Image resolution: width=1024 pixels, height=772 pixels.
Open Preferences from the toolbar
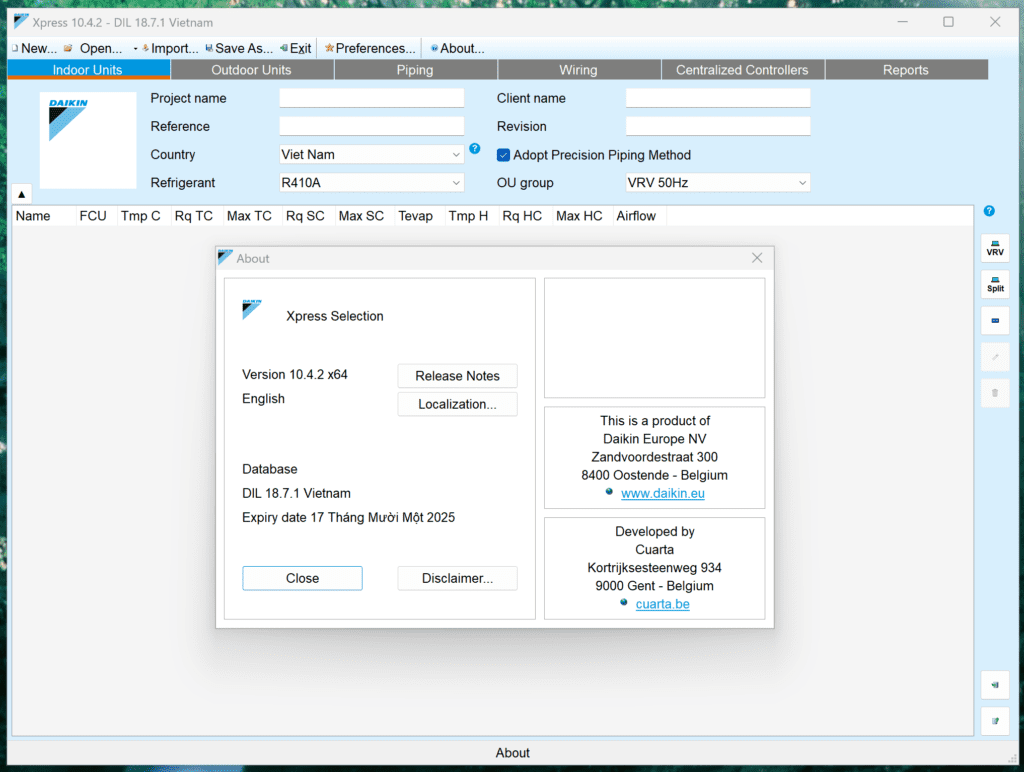pyautogui.click(x=369, y=48)
